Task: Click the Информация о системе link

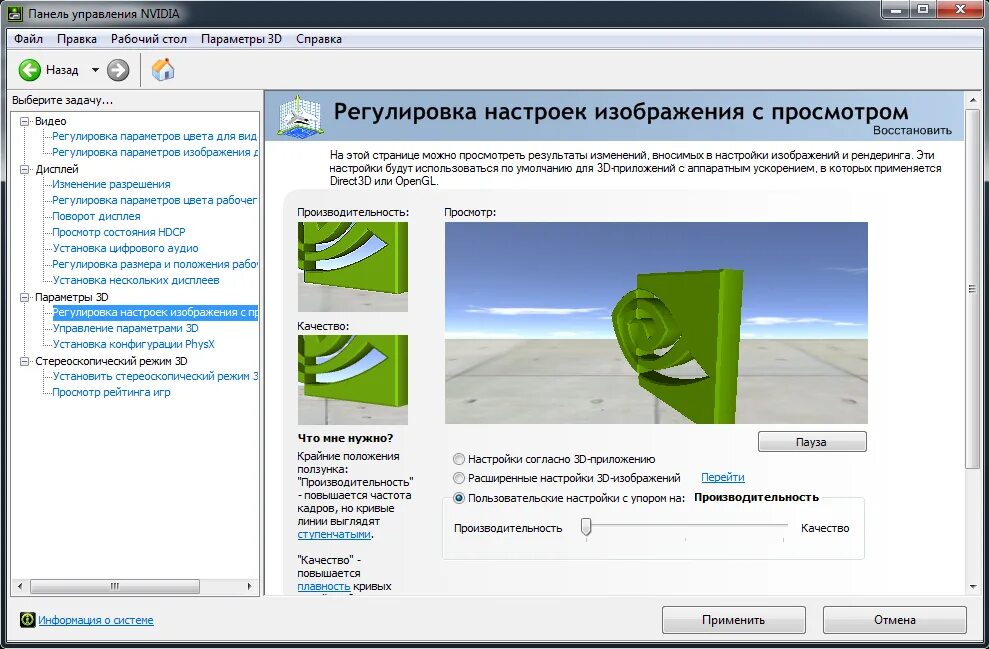Action: click(96, 620)
